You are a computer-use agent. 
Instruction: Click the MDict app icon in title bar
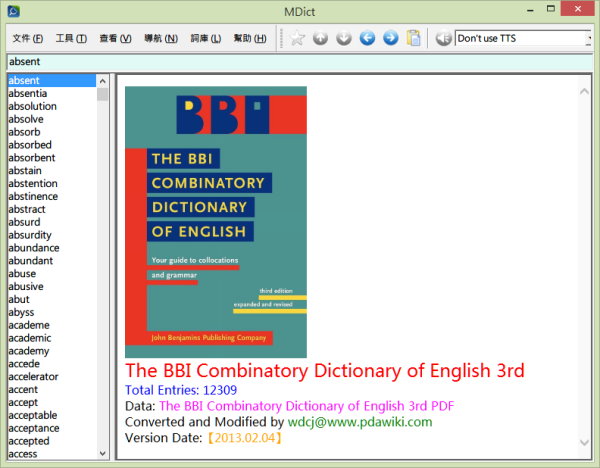[13, 11]
